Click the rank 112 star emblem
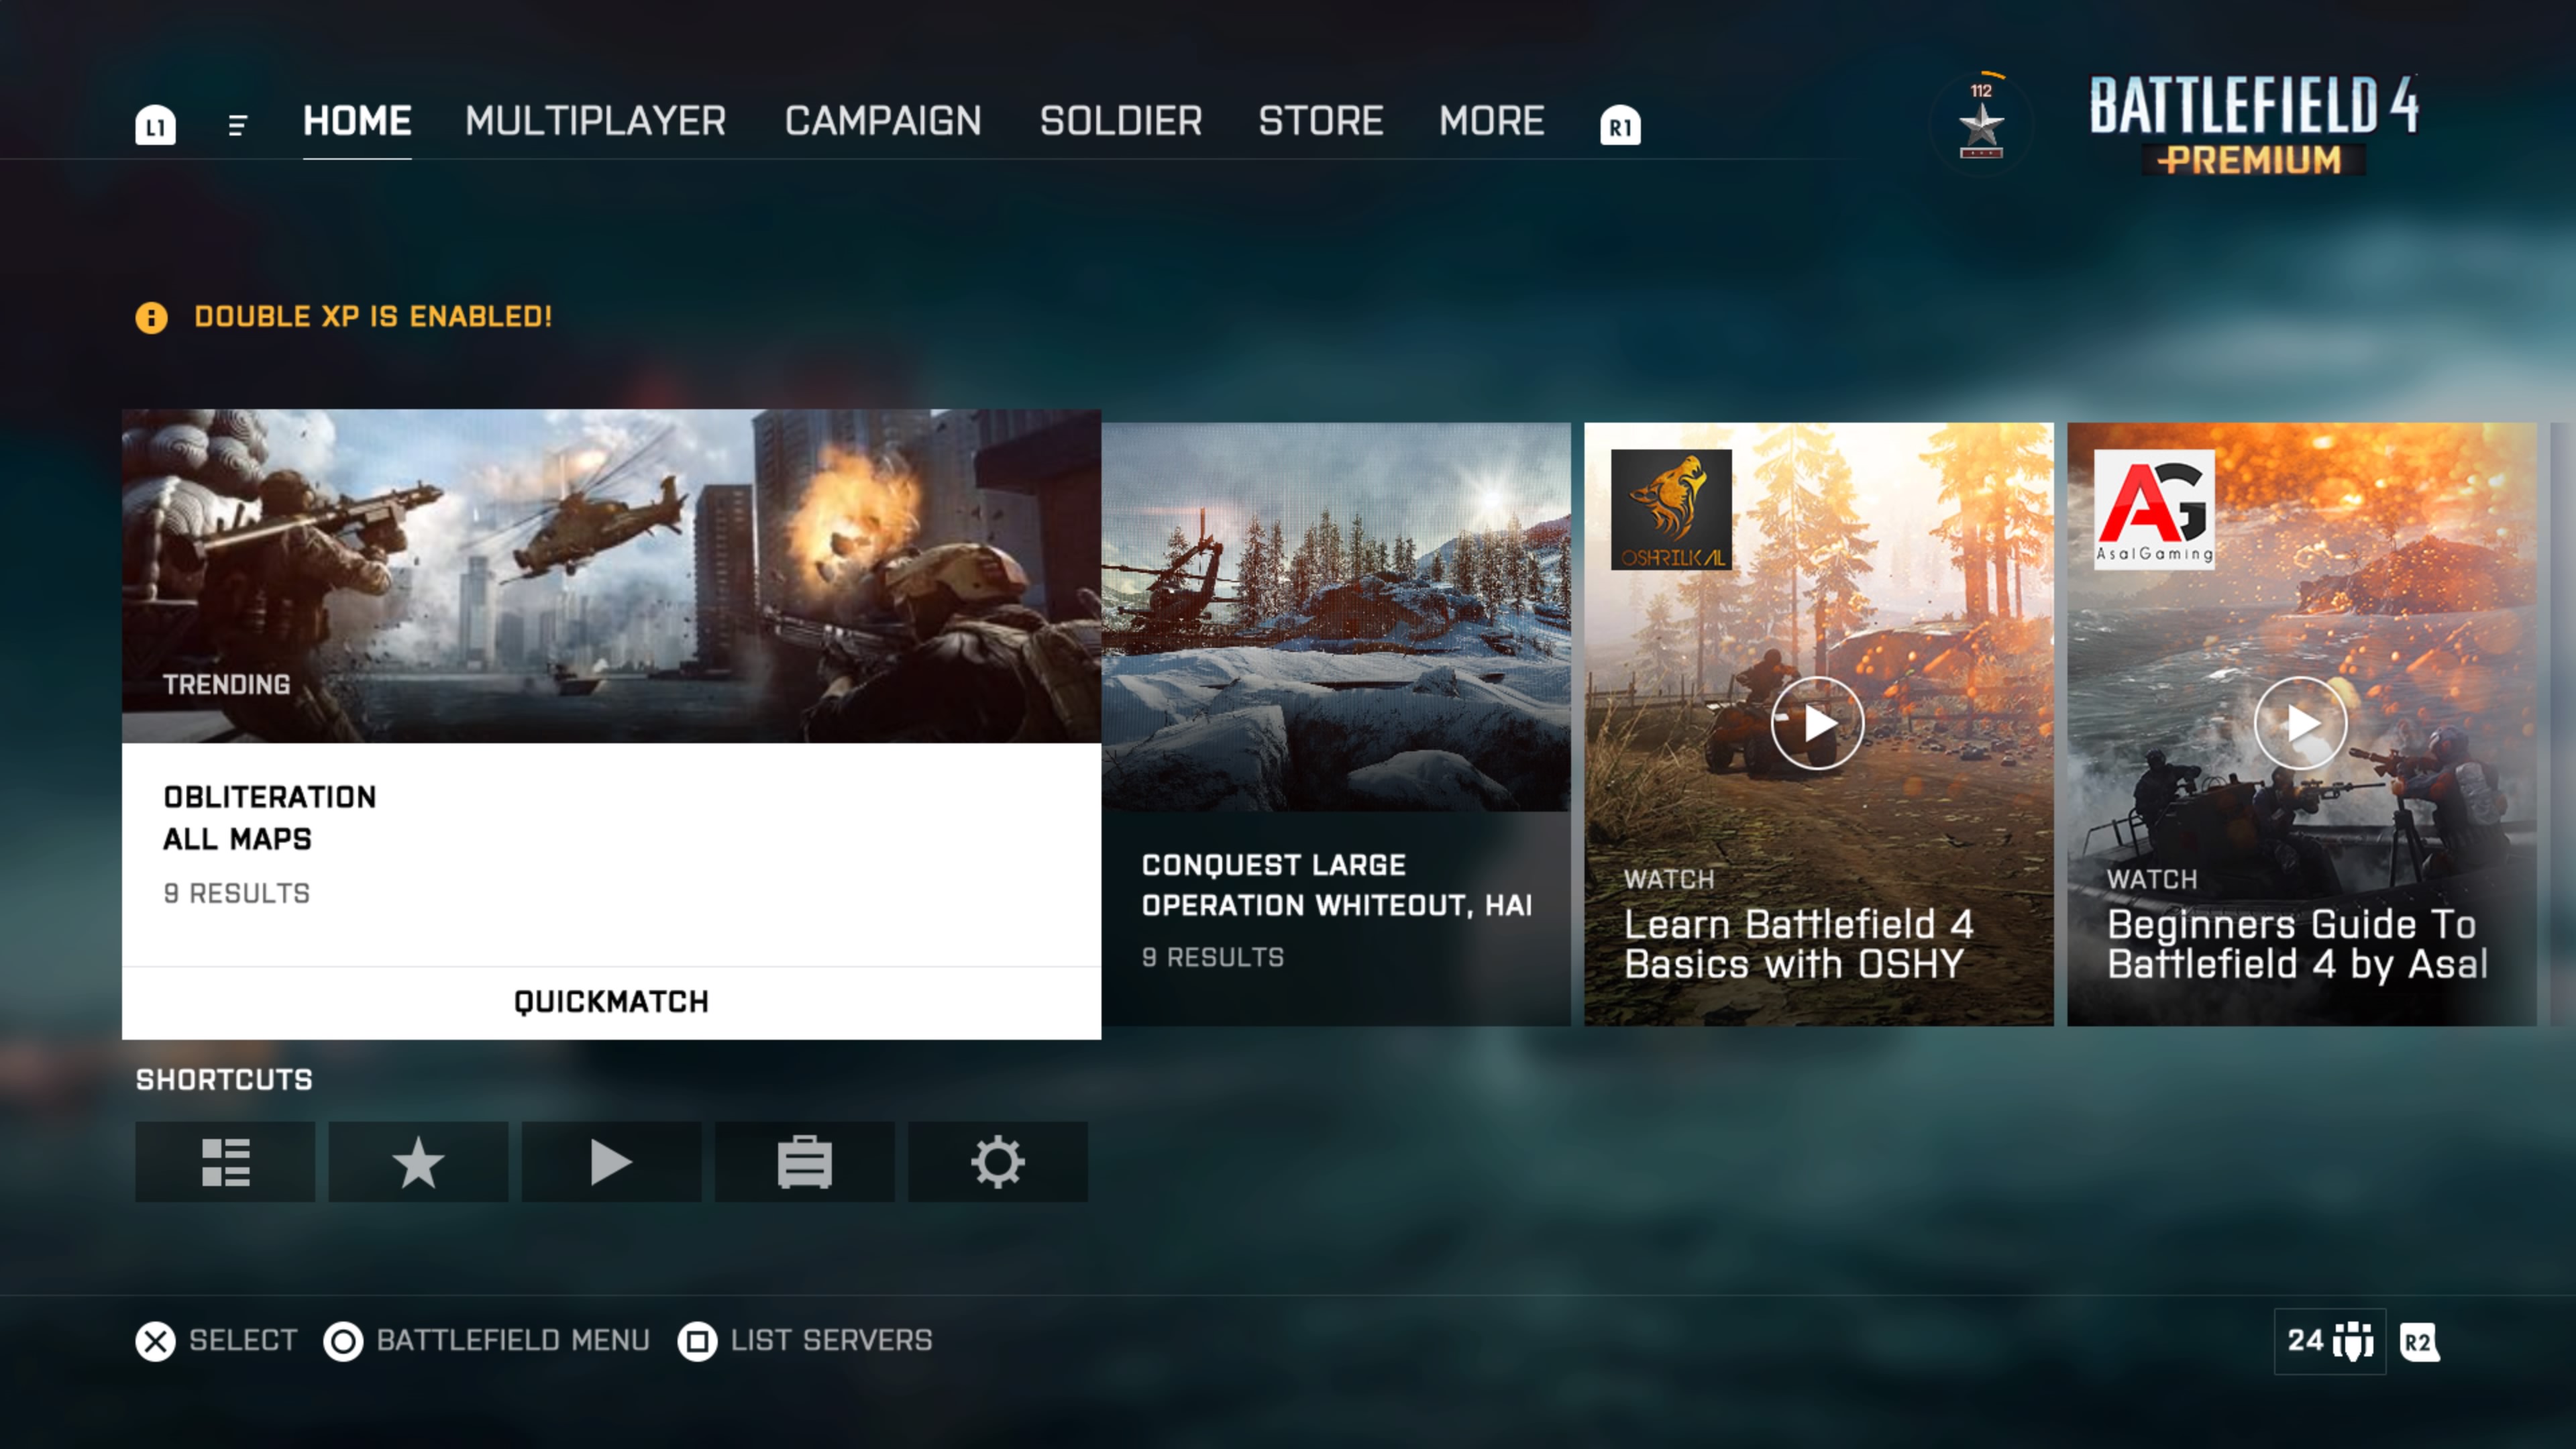The height and width of the screenshot is (1449, 2576). point(1981,123)
